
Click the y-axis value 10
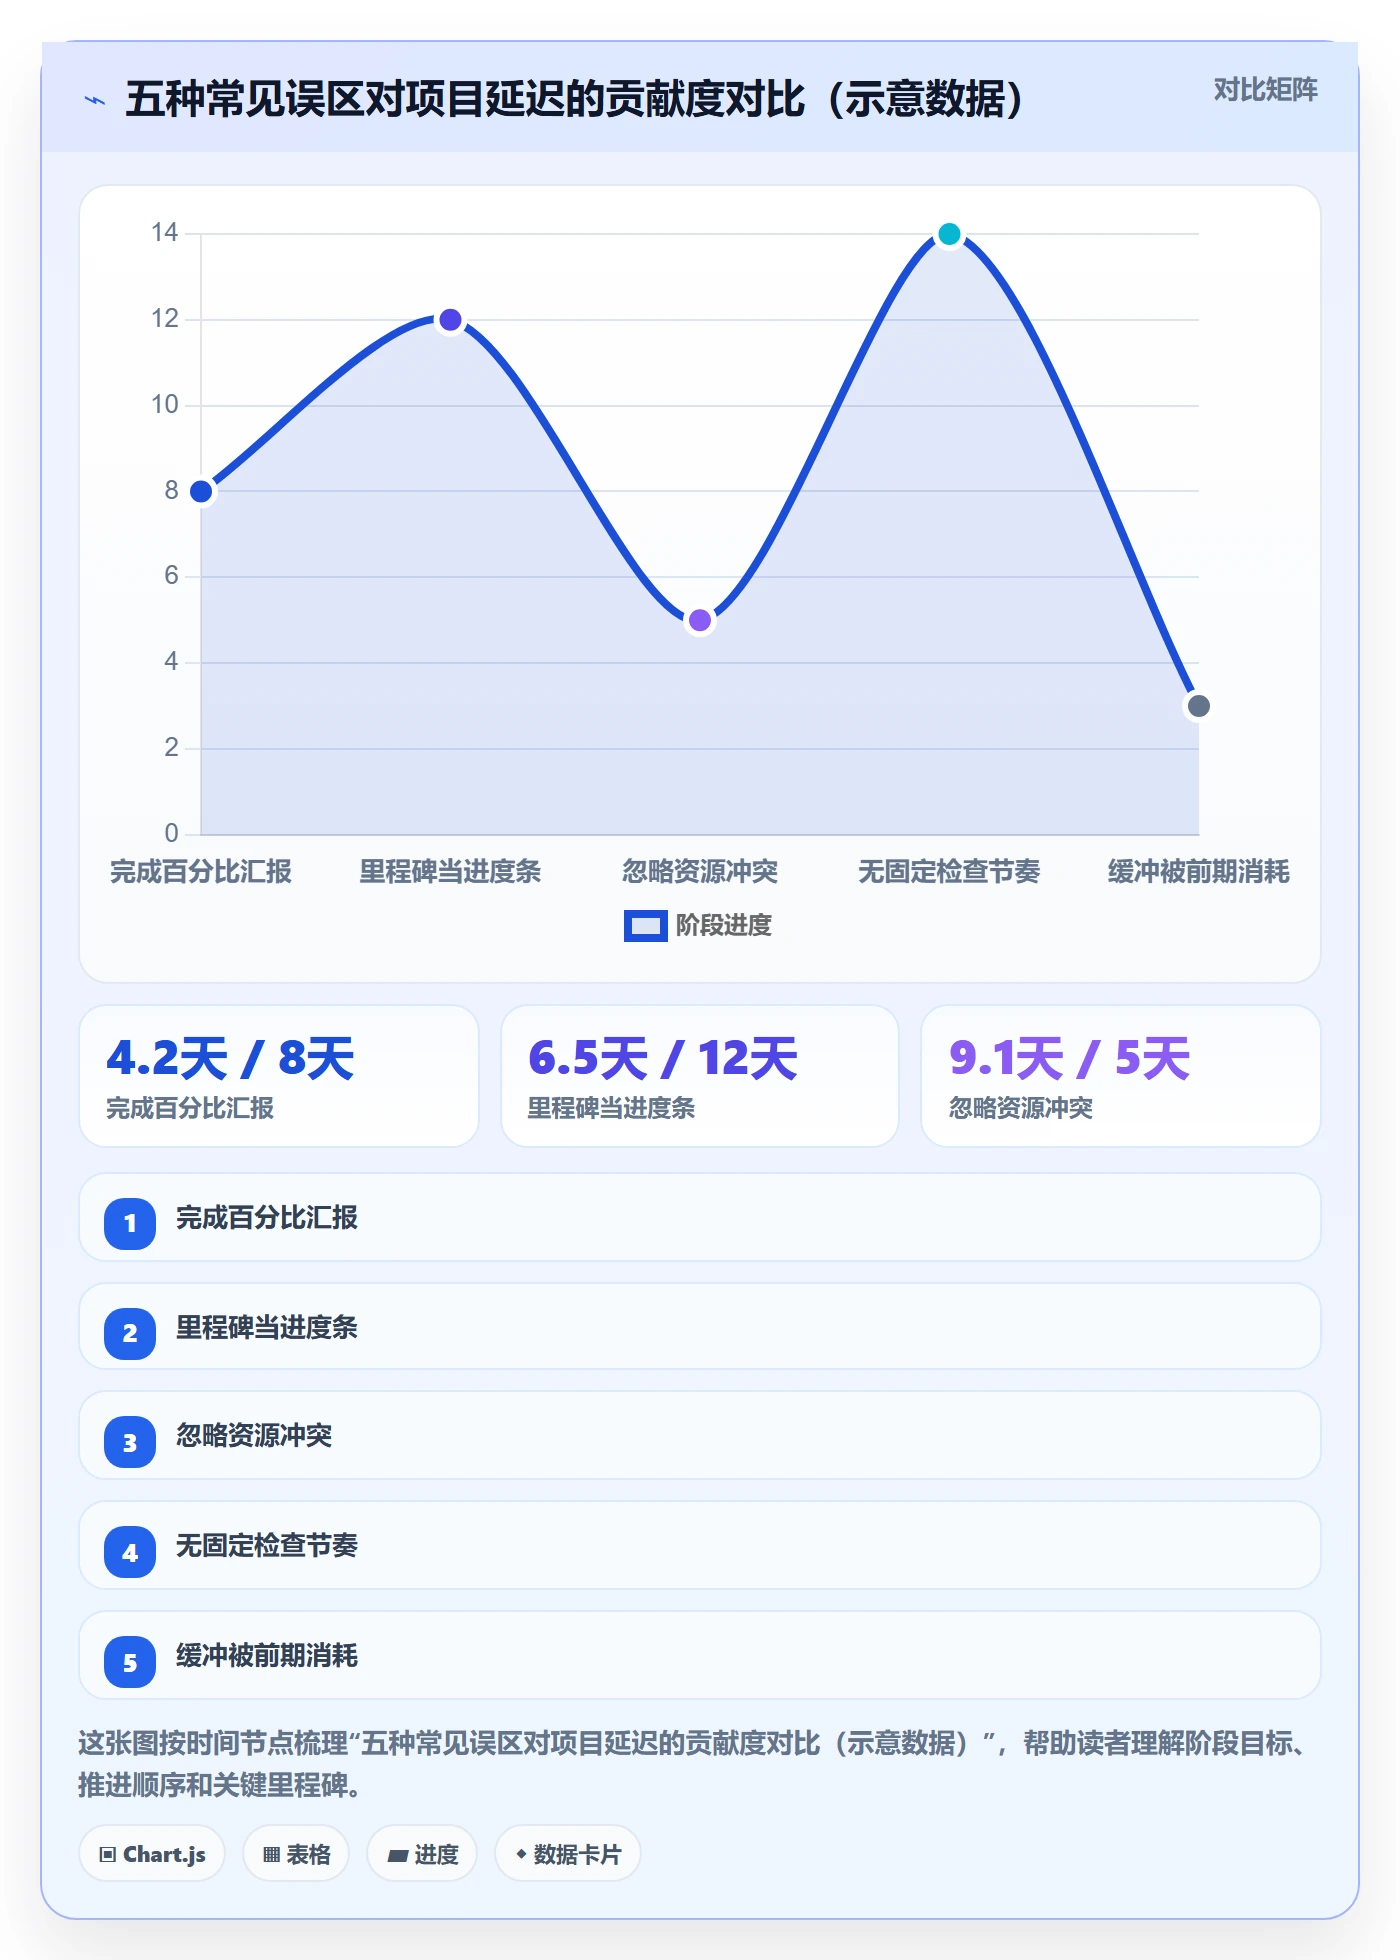click(165, 405)
